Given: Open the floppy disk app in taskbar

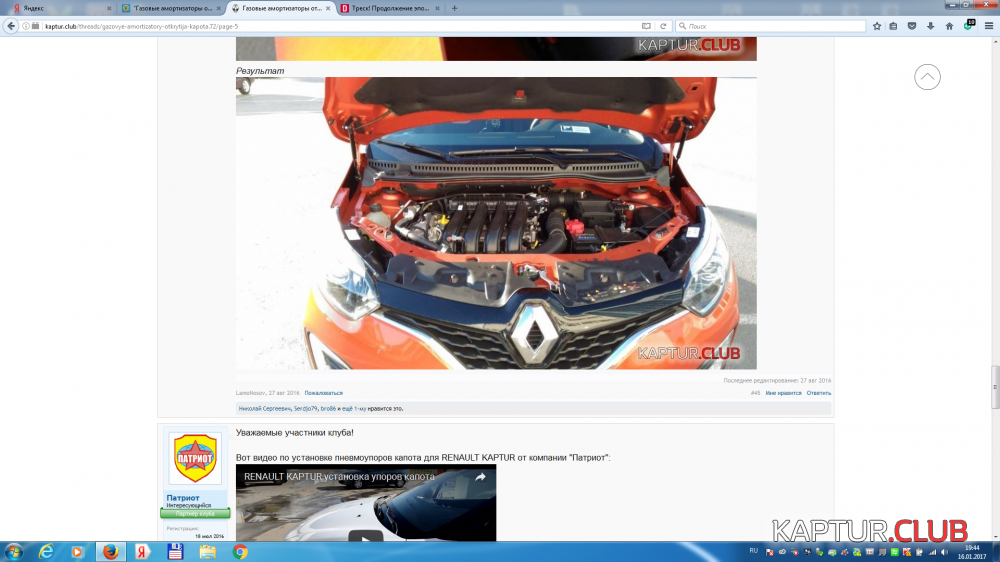Looking at the screenshot, I should pyautogui.click(x=175, y=552).
